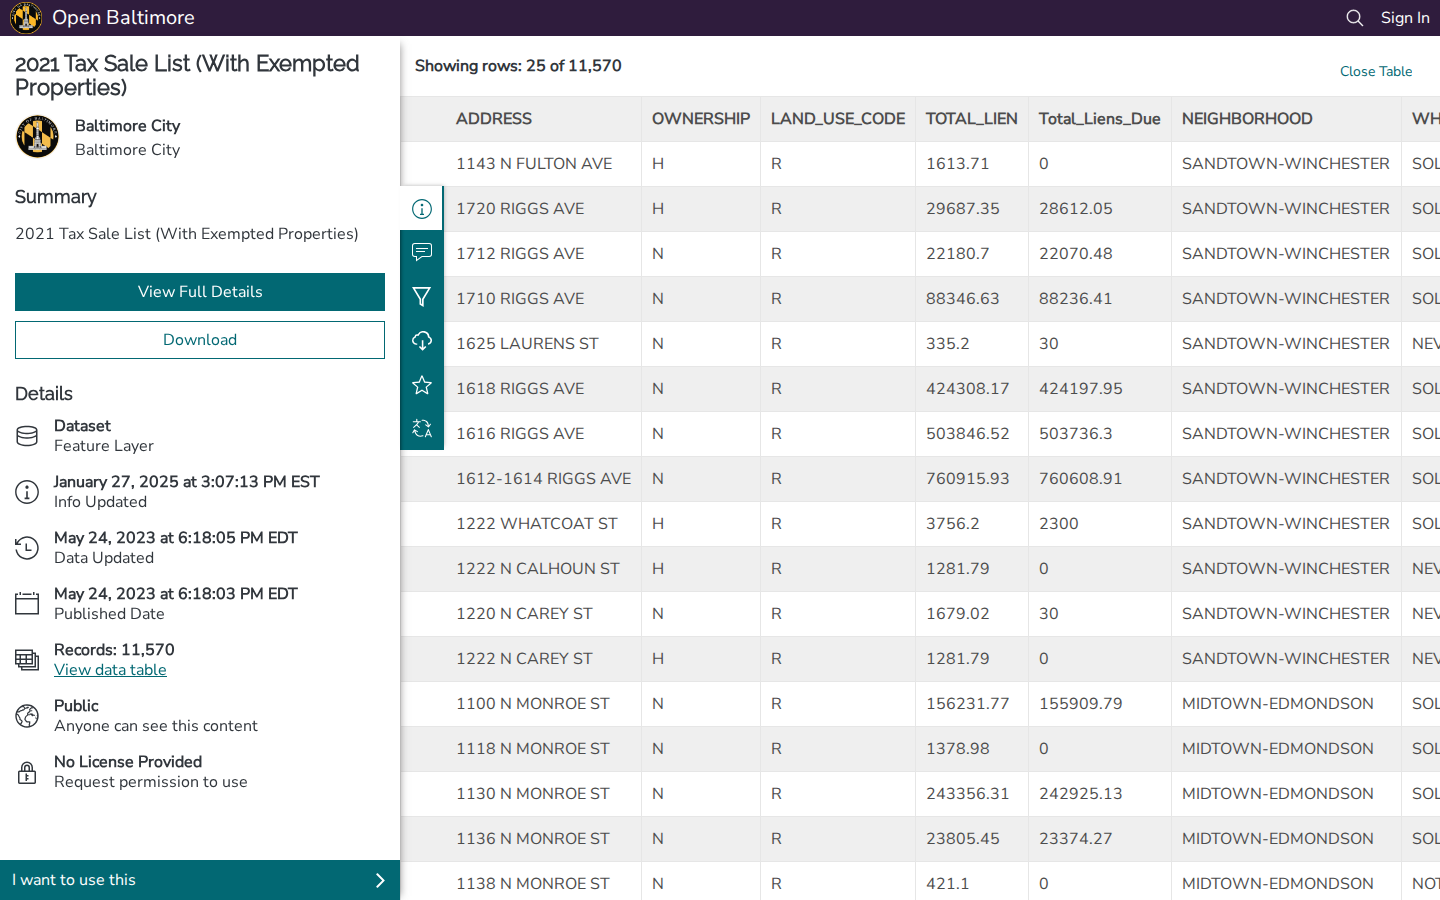1440x900 pixels.
Task: Click the translate language icon
Action: coord(422,429)
